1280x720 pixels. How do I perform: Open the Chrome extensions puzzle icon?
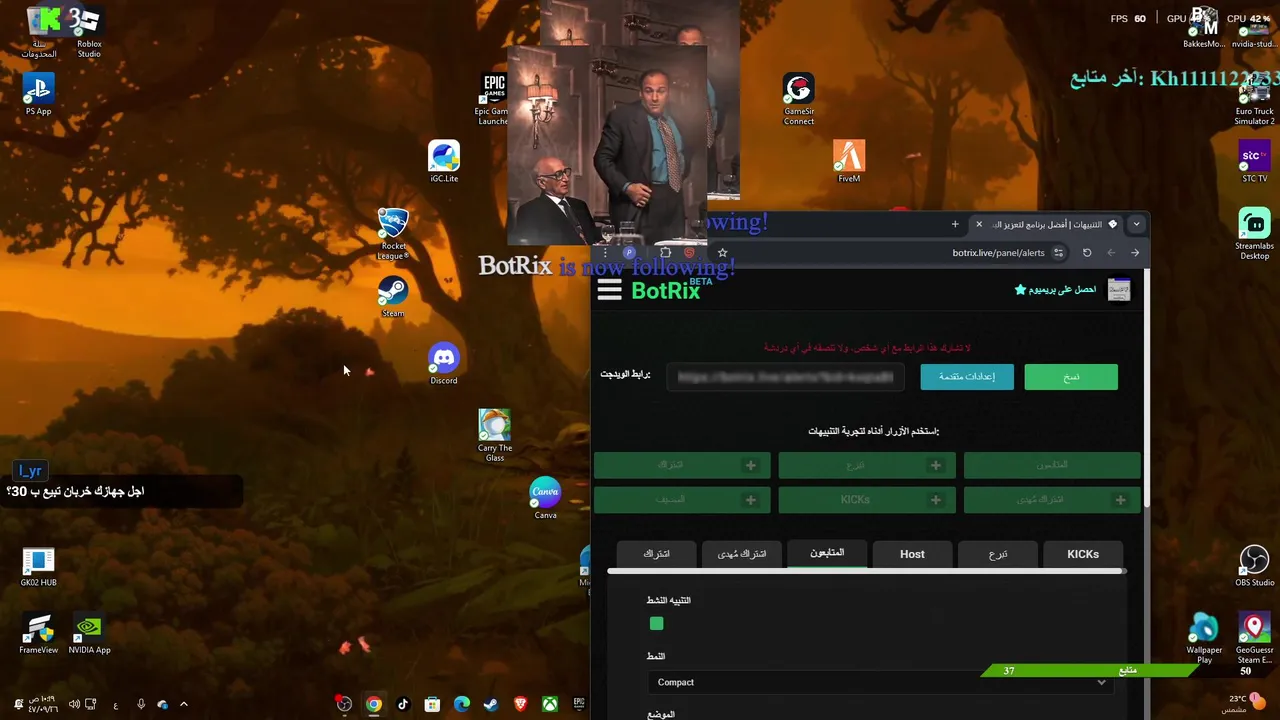pos(665,253)
